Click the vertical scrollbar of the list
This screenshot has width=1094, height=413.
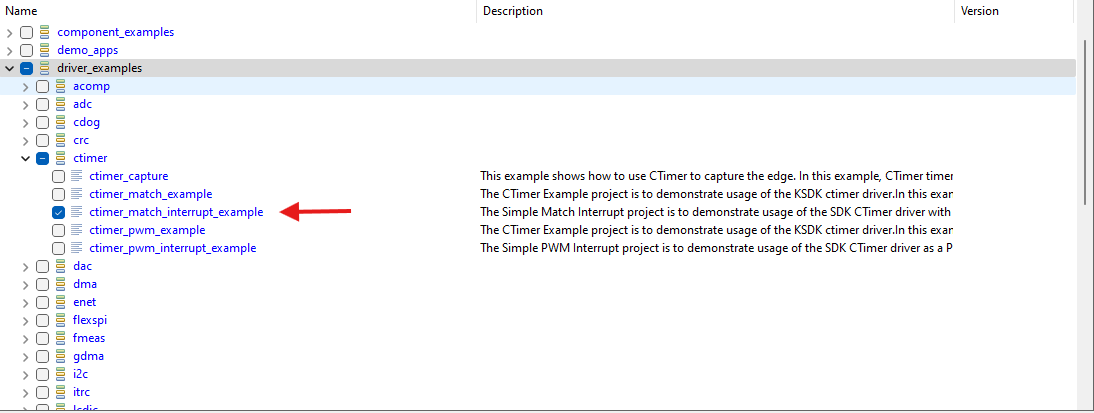pos(1084,200)
